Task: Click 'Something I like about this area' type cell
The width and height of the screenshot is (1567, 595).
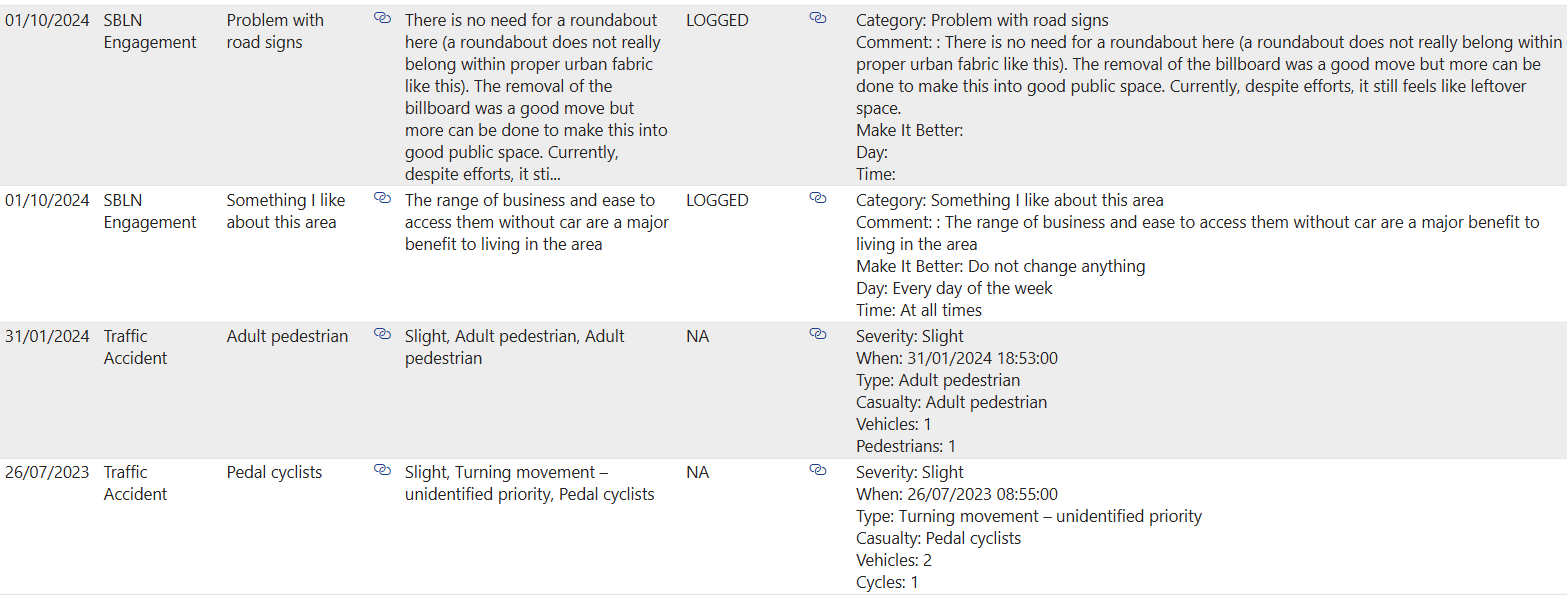Action: click(x=285, y=211)
